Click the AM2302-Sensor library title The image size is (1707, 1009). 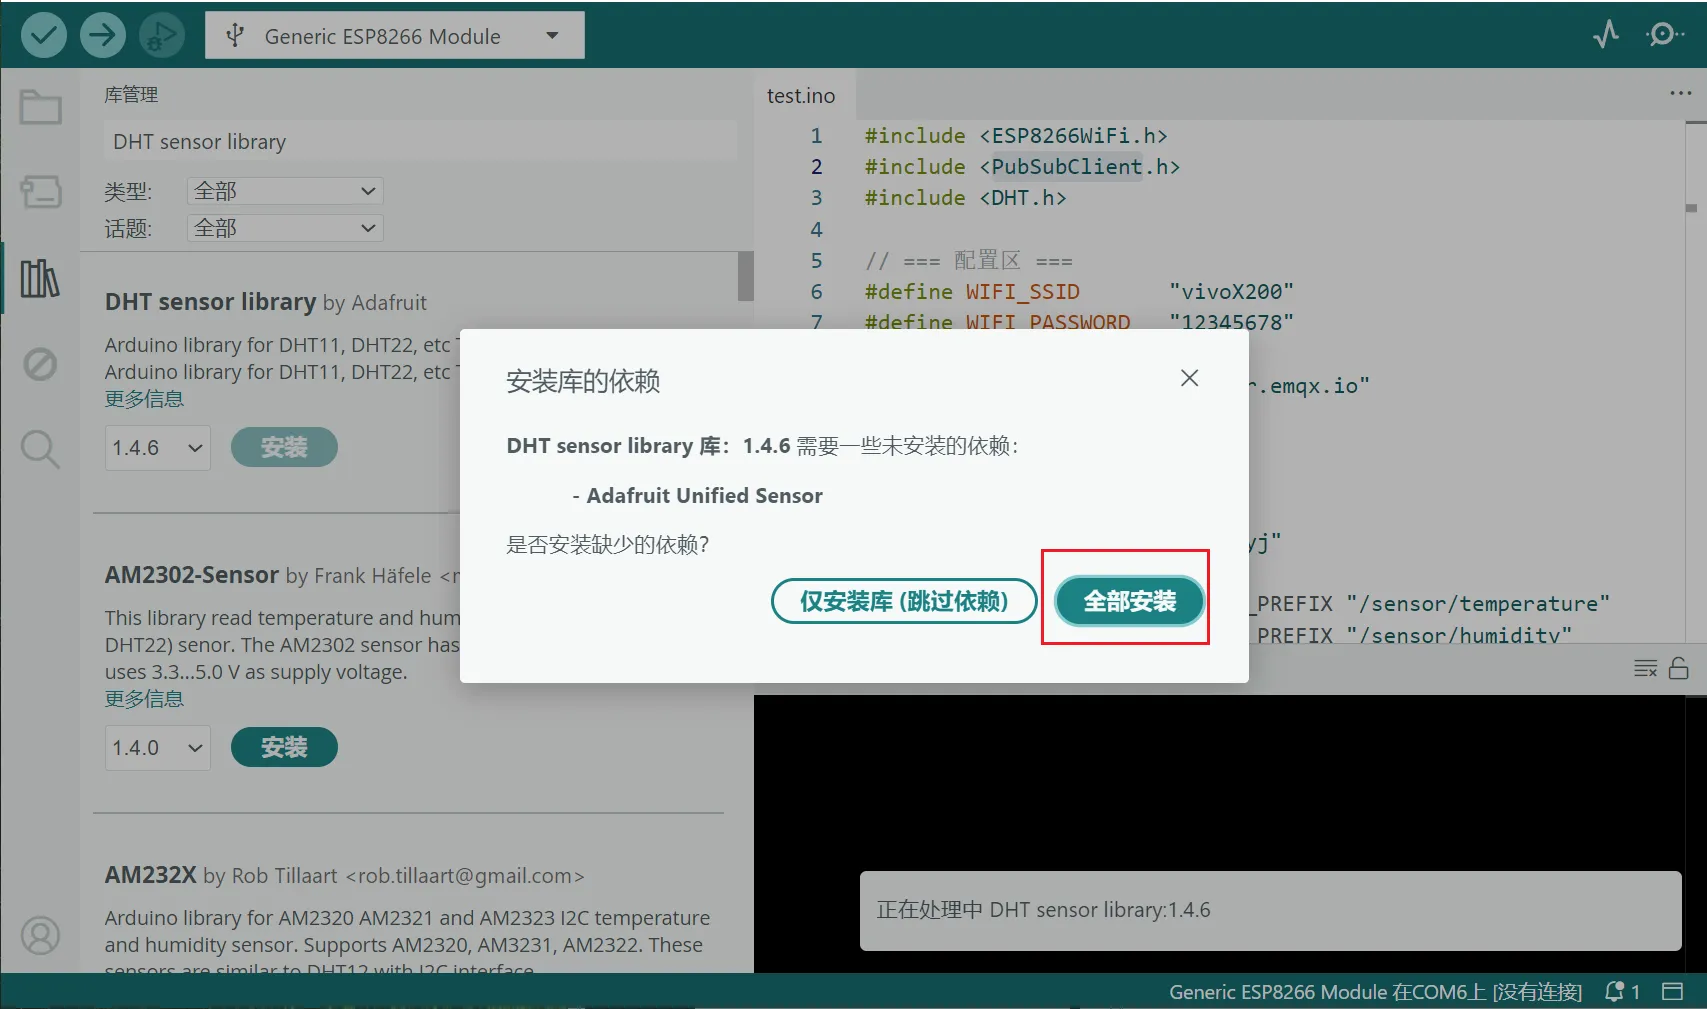(192, 575)
